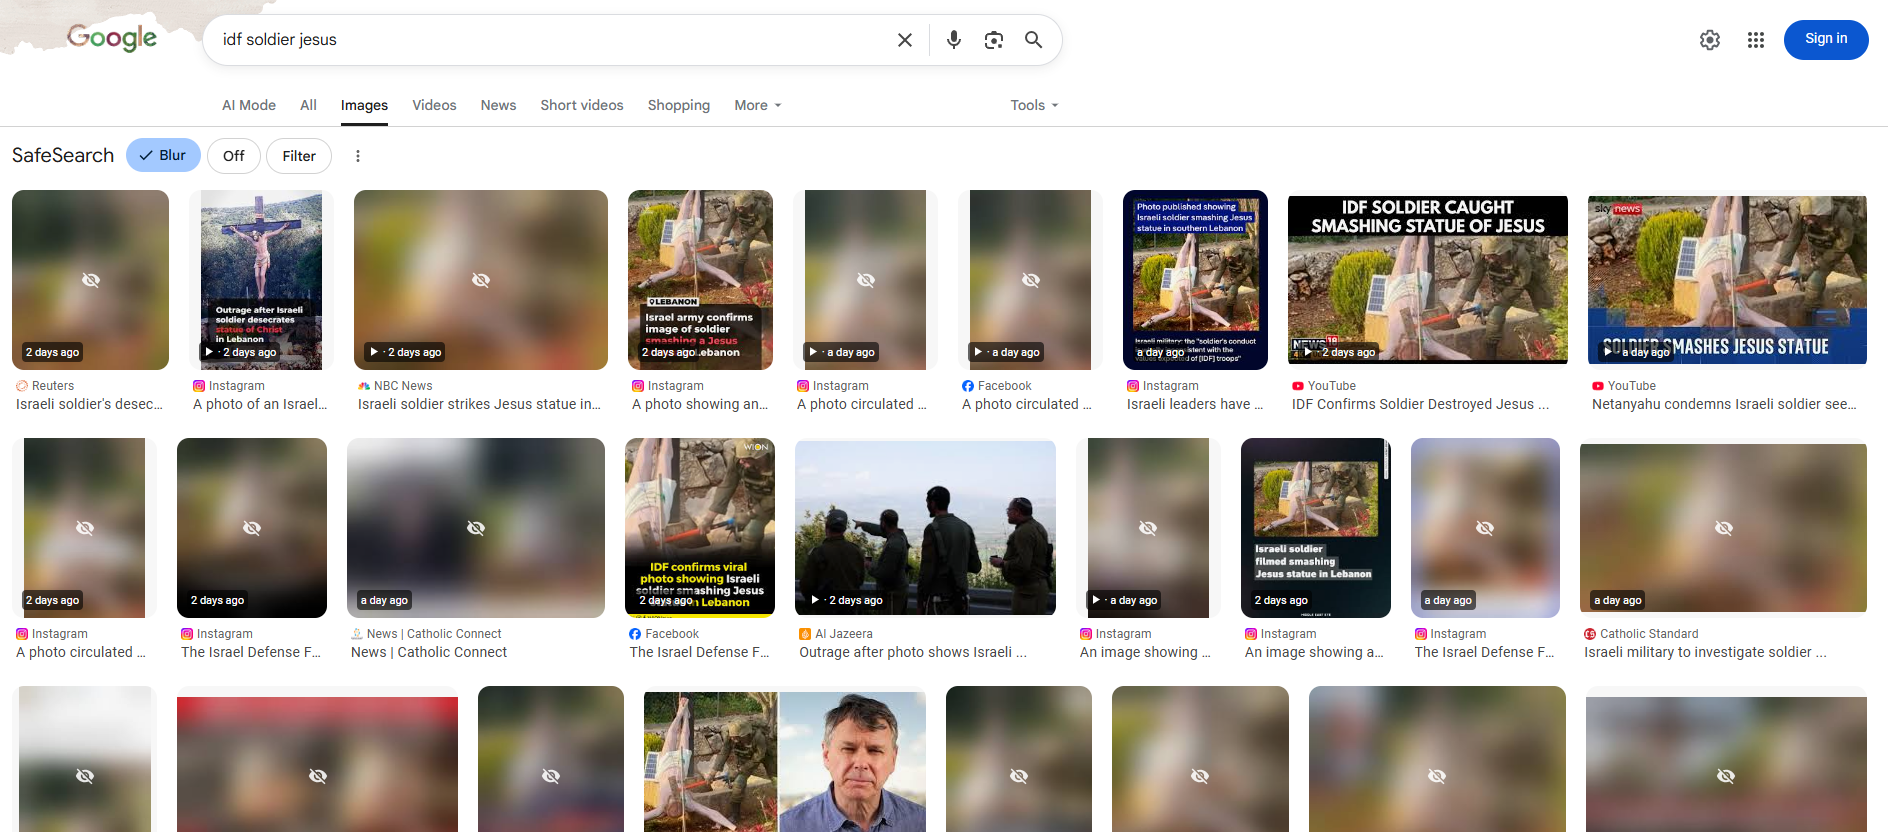Open 'Israeli soldier's desec...' Reuters result

pos(89,404)
